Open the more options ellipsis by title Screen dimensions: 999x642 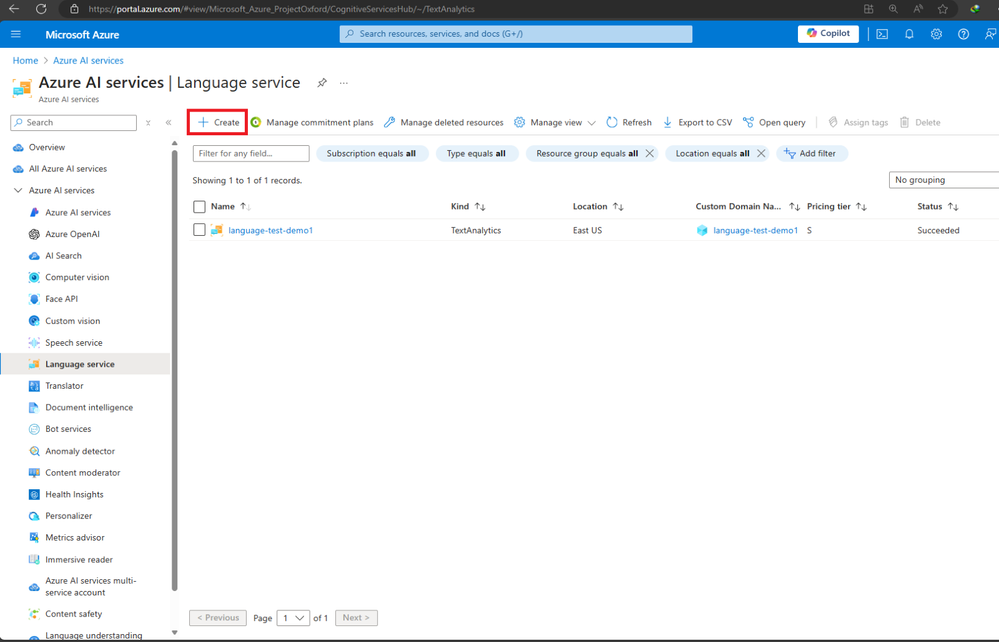(343, 83)
